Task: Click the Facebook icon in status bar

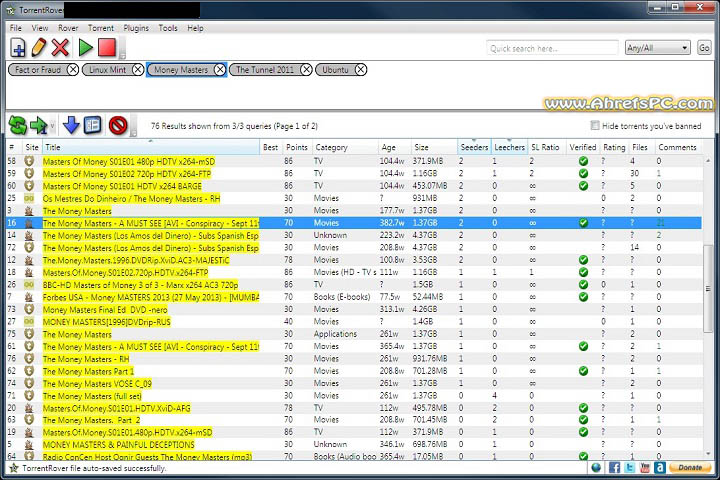Action: 614,468
